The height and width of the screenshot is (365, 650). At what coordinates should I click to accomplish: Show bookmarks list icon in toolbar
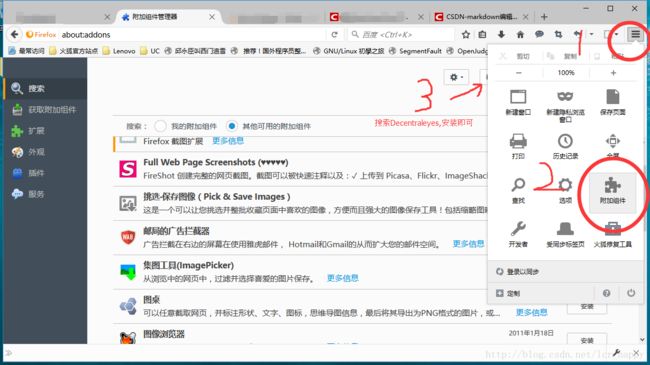[x=482, y=34]
